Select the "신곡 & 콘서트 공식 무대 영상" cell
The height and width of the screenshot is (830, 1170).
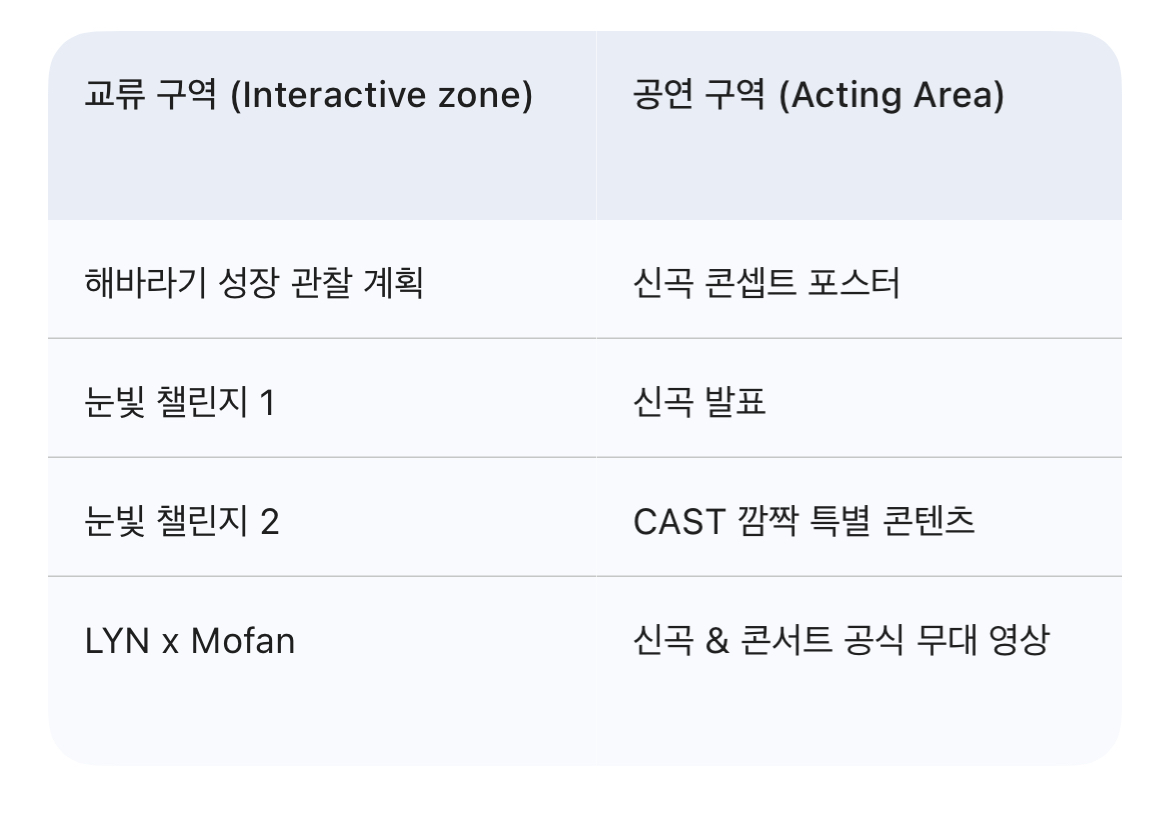(841, 640)
